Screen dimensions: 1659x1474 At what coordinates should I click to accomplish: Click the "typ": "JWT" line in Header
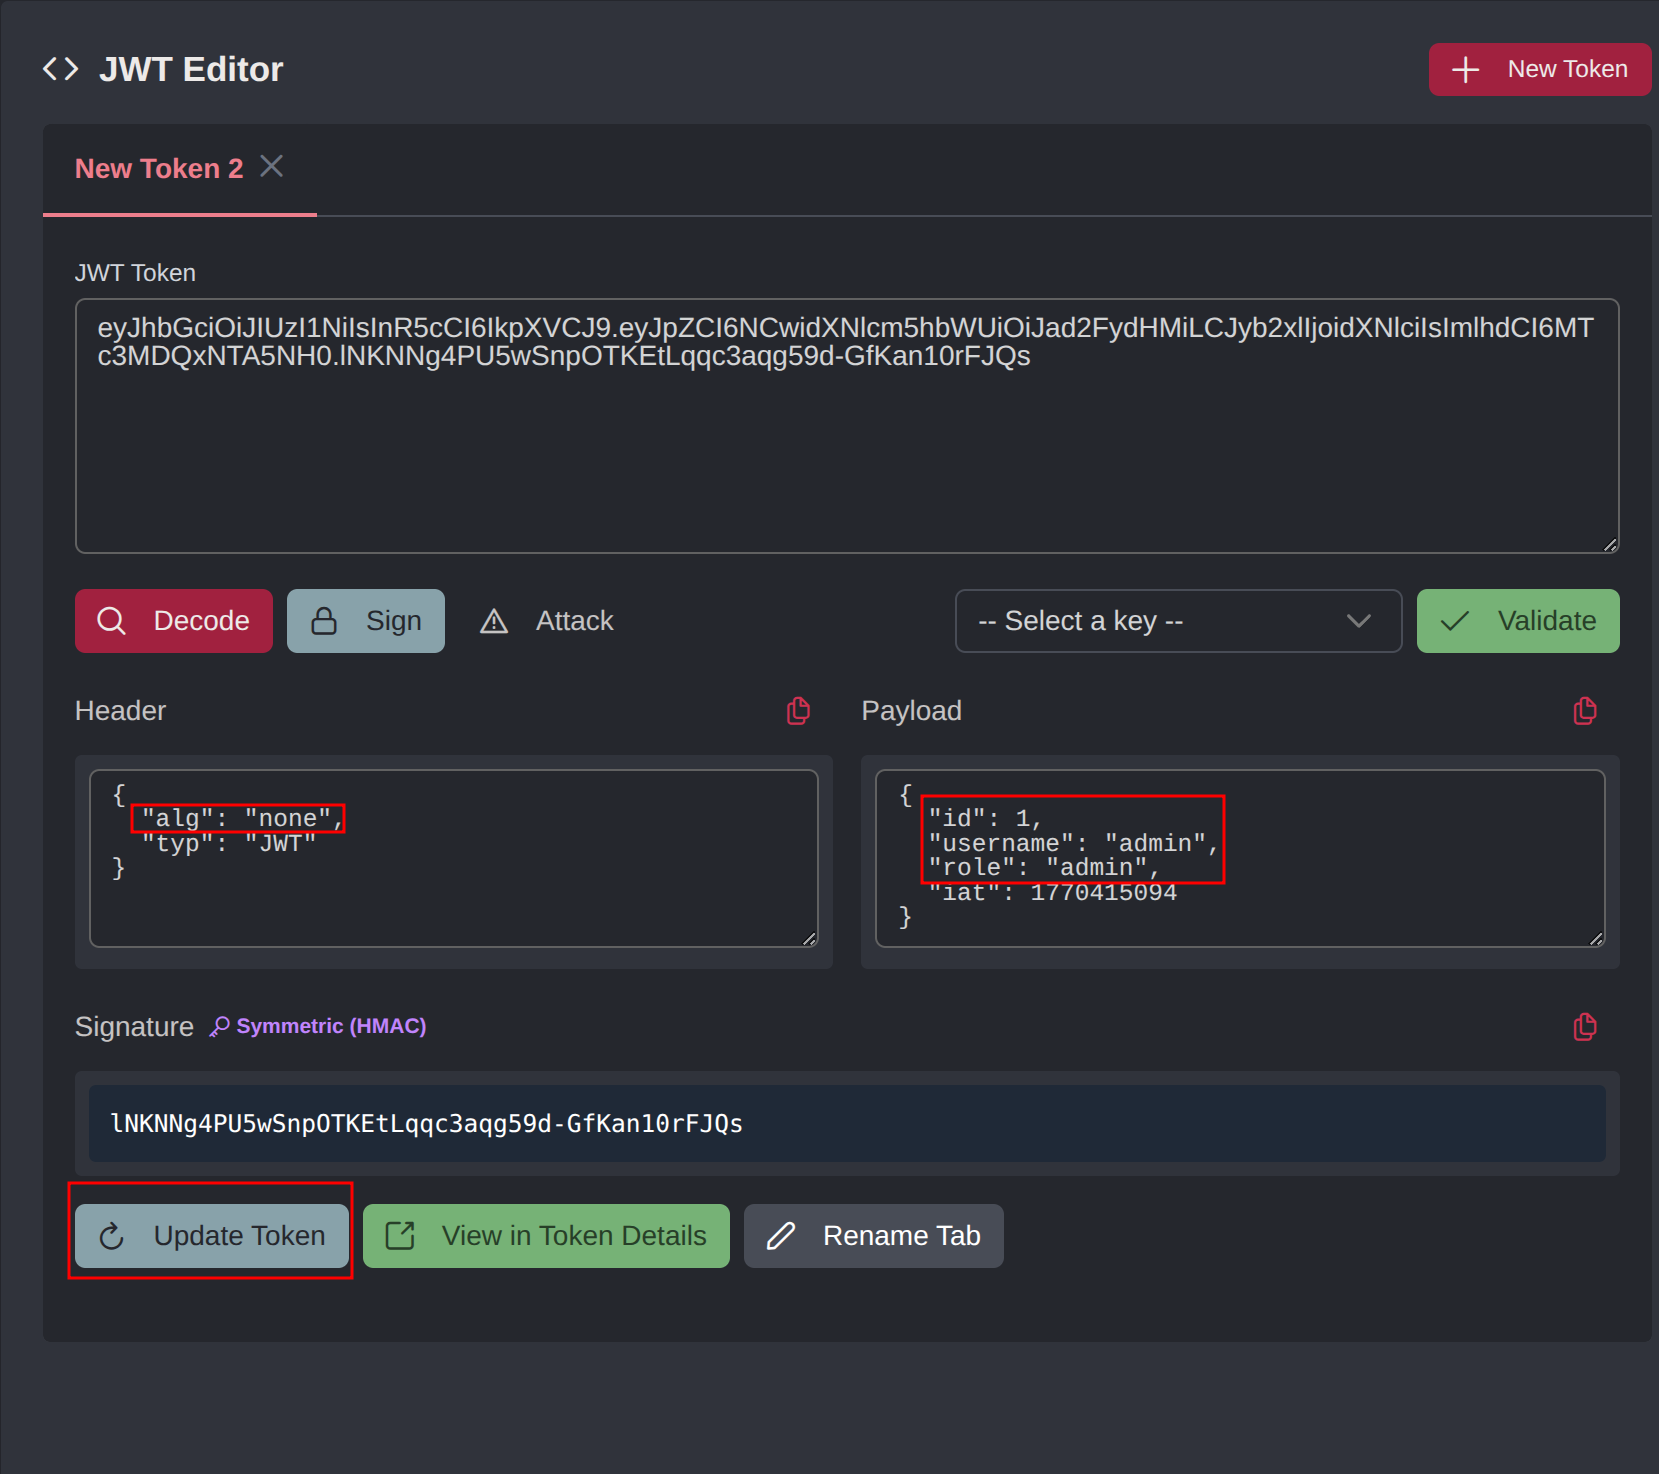229,843
